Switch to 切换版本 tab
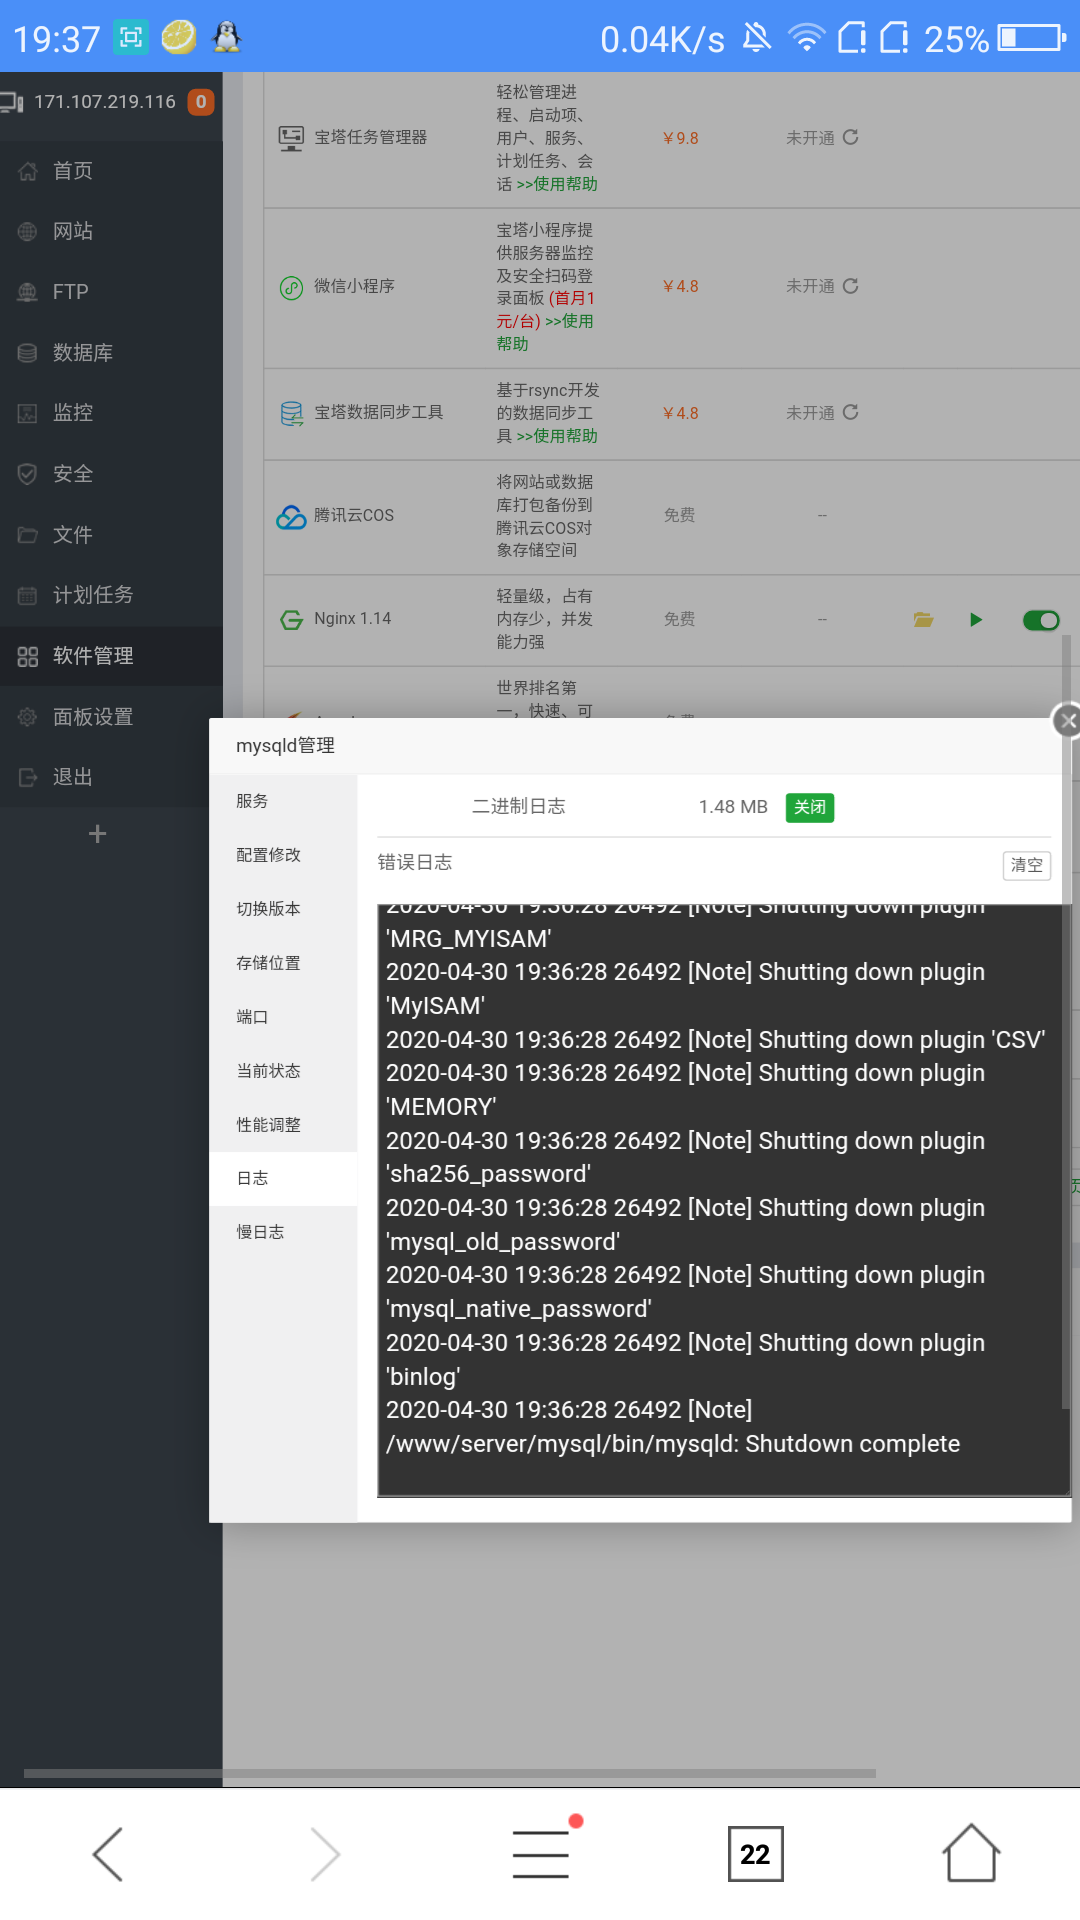The width and height of the screenshot is (1080, 1920). click(283, 909)
